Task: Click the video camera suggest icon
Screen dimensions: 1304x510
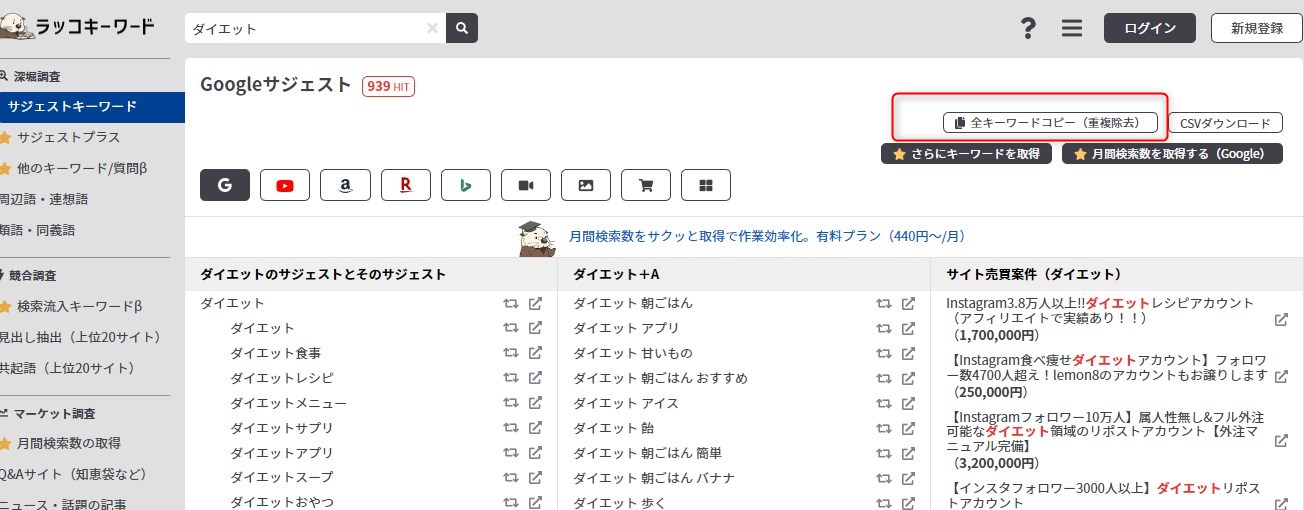Action: tap(525, 185)
